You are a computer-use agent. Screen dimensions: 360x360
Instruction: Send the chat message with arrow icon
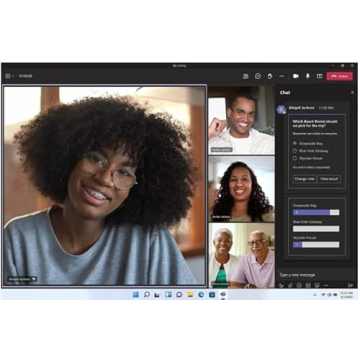(350, 285)
